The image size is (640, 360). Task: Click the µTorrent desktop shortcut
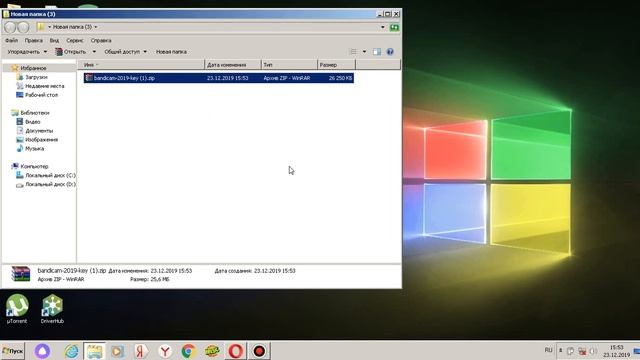click(17, 309)
